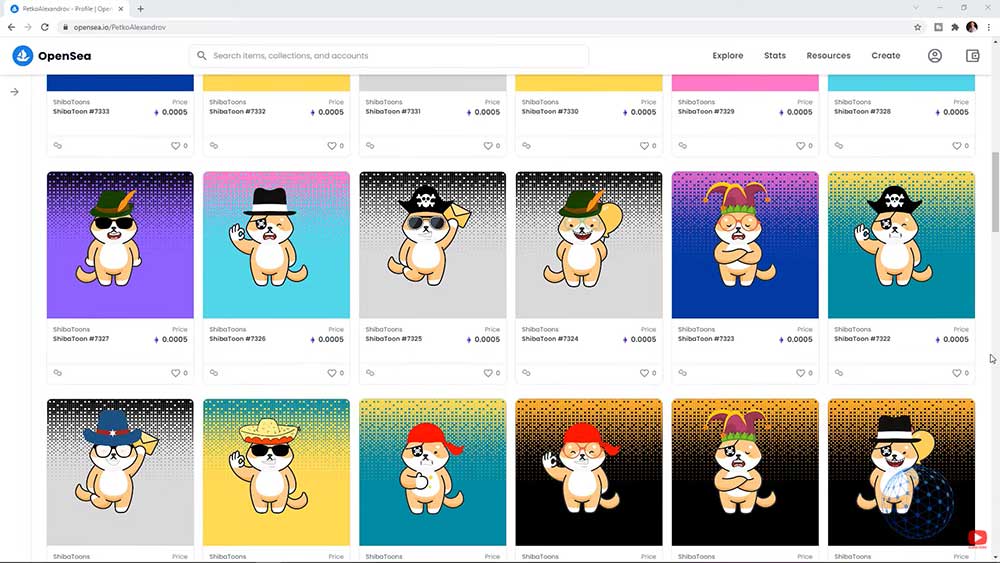The image size is (1000, 563).
Task: Expand the sidebar filter arrow
Action: point(15,92)
